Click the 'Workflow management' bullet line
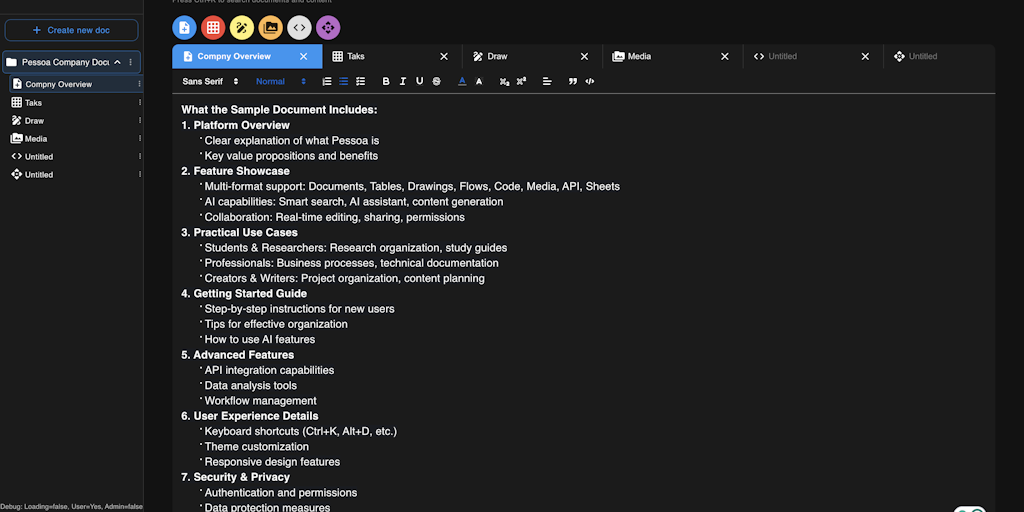The height and width of the screenshot is (512, 1024). pyautogui.click(x=261, y=401)
